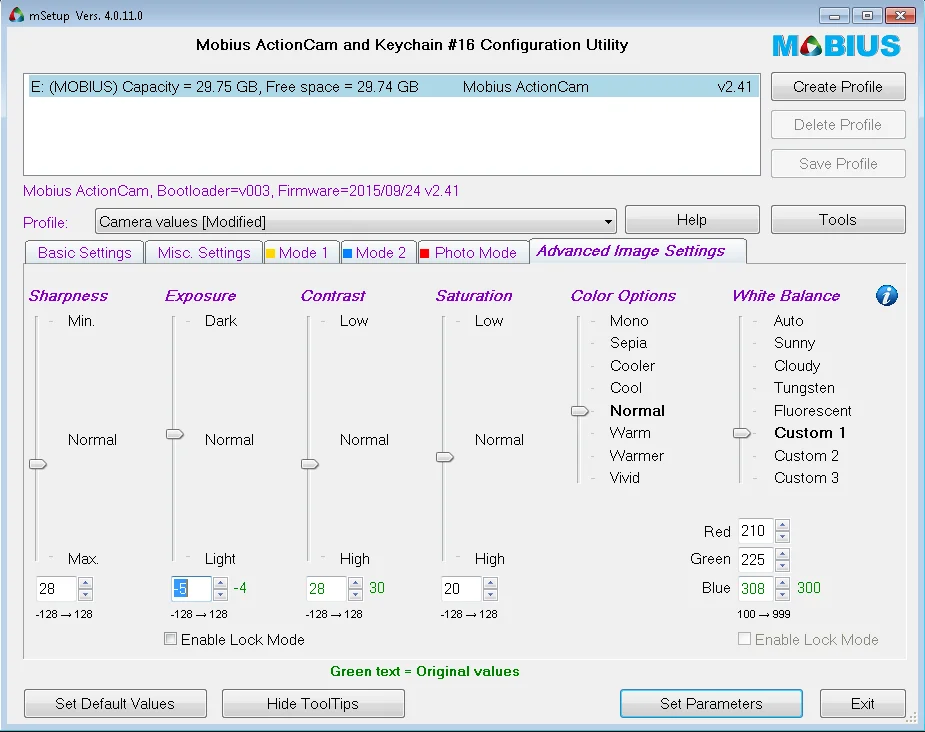
Task: Decrease Exposure value with down arrow
Action: [220, 594]
